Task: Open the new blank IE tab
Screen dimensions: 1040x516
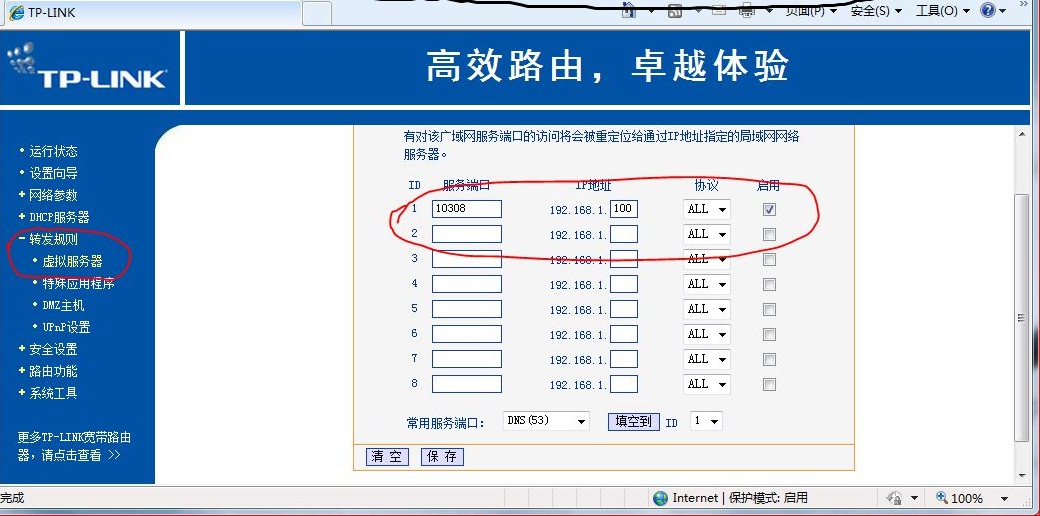Action: click(317, 13)
